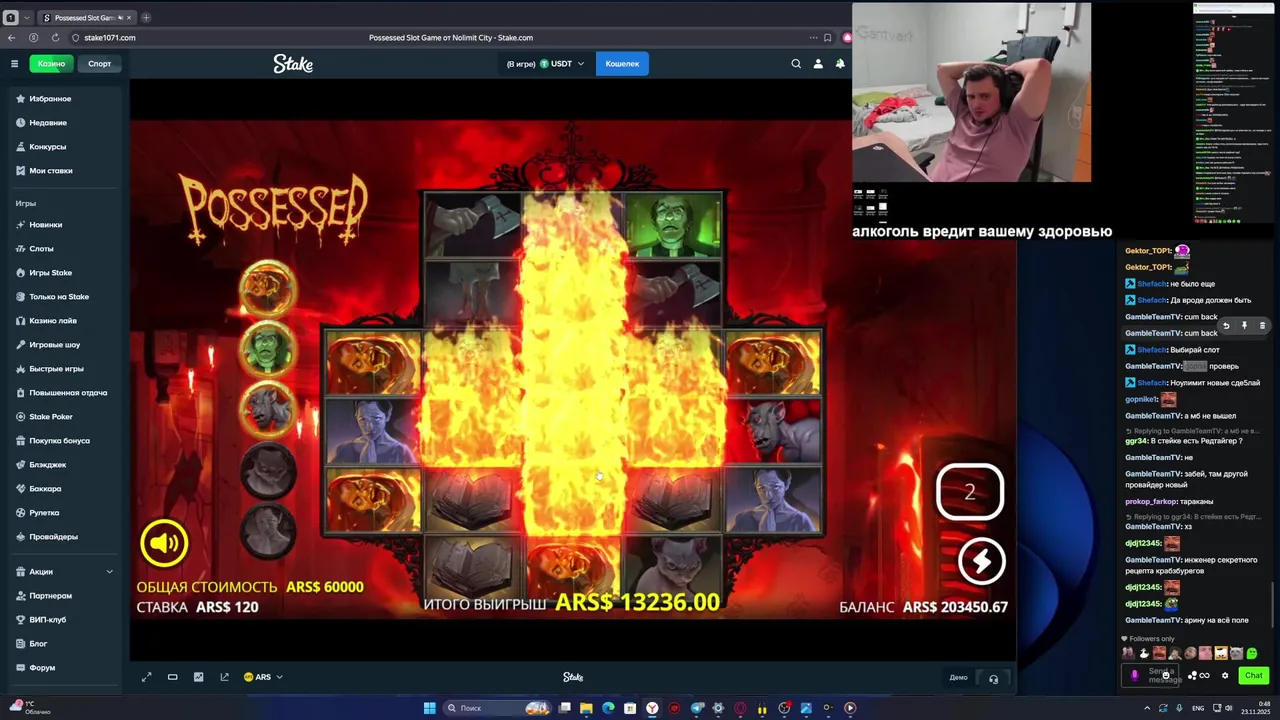Click the Повышенная отдача sidebar icon
Viewport: 1280px width, 720px height.
tap(20, 393)
